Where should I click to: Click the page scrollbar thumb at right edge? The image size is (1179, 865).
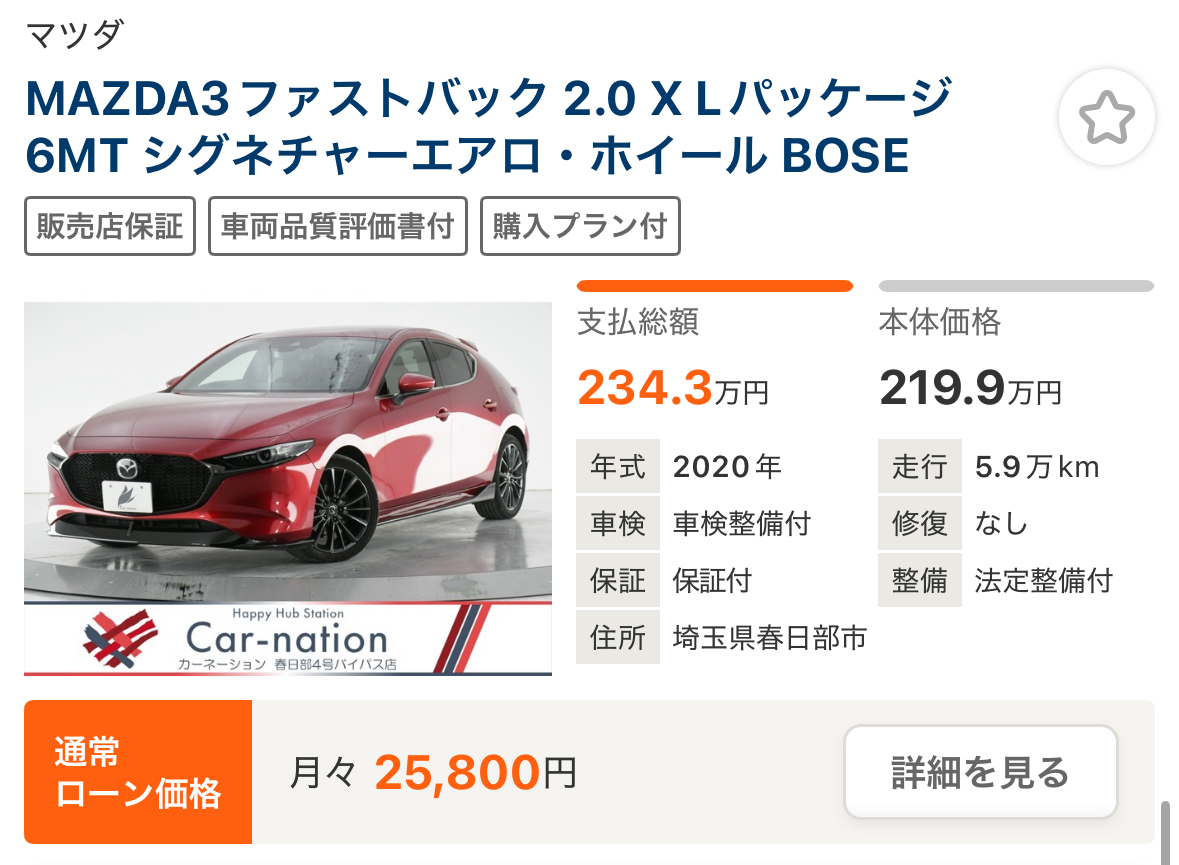pos(1165,833)
